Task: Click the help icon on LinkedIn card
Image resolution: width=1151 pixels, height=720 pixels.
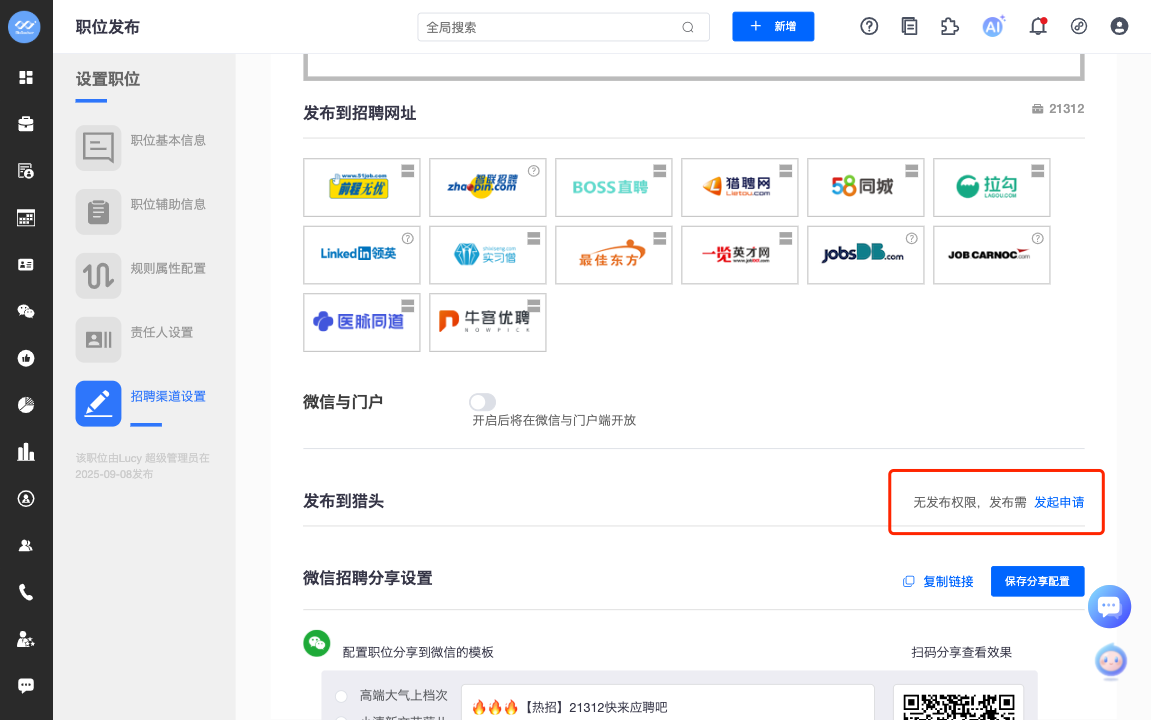Action: 407,239
